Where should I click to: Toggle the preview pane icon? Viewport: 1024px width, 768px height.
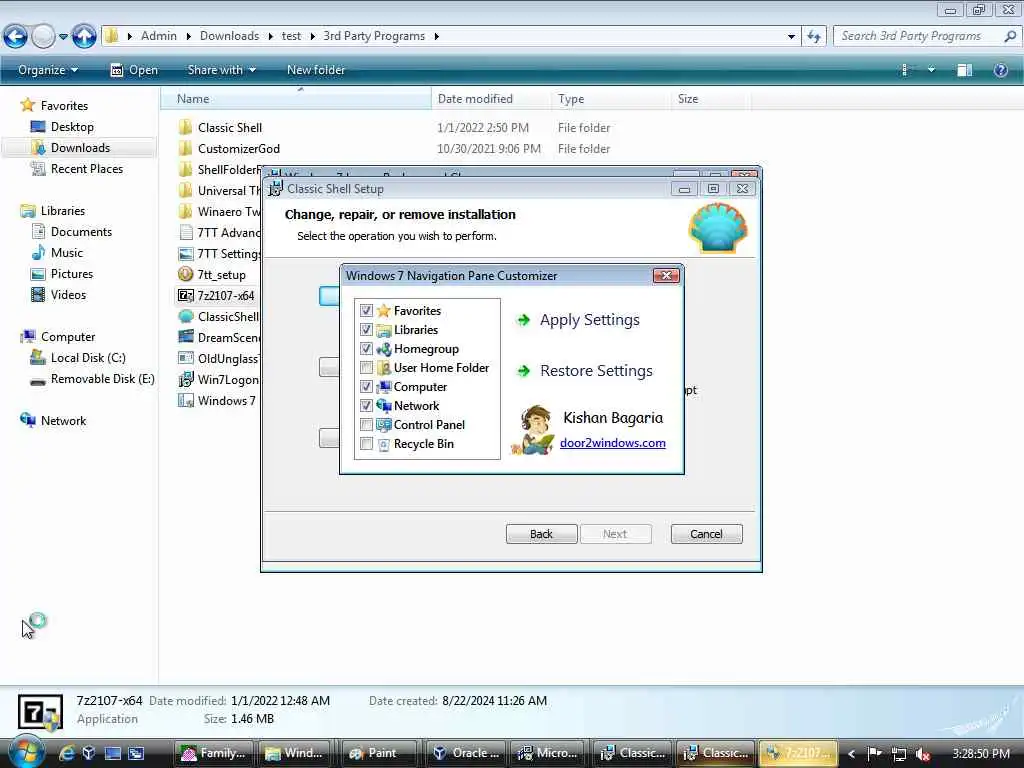pos(965,70)
